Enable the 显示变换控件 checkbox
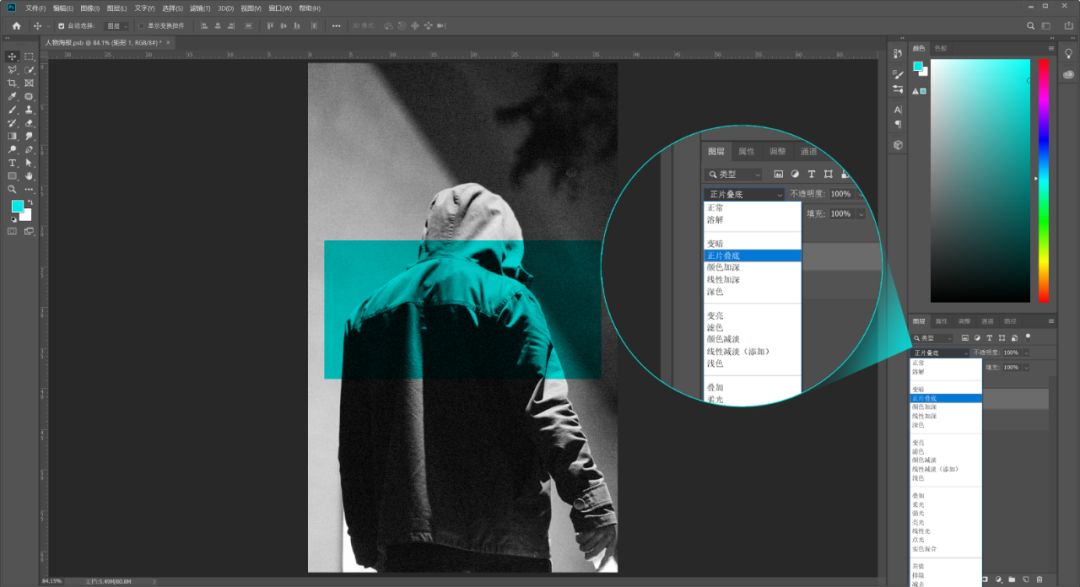Image resolution: width=1080 pixels, height=587 pixels. 141,26
